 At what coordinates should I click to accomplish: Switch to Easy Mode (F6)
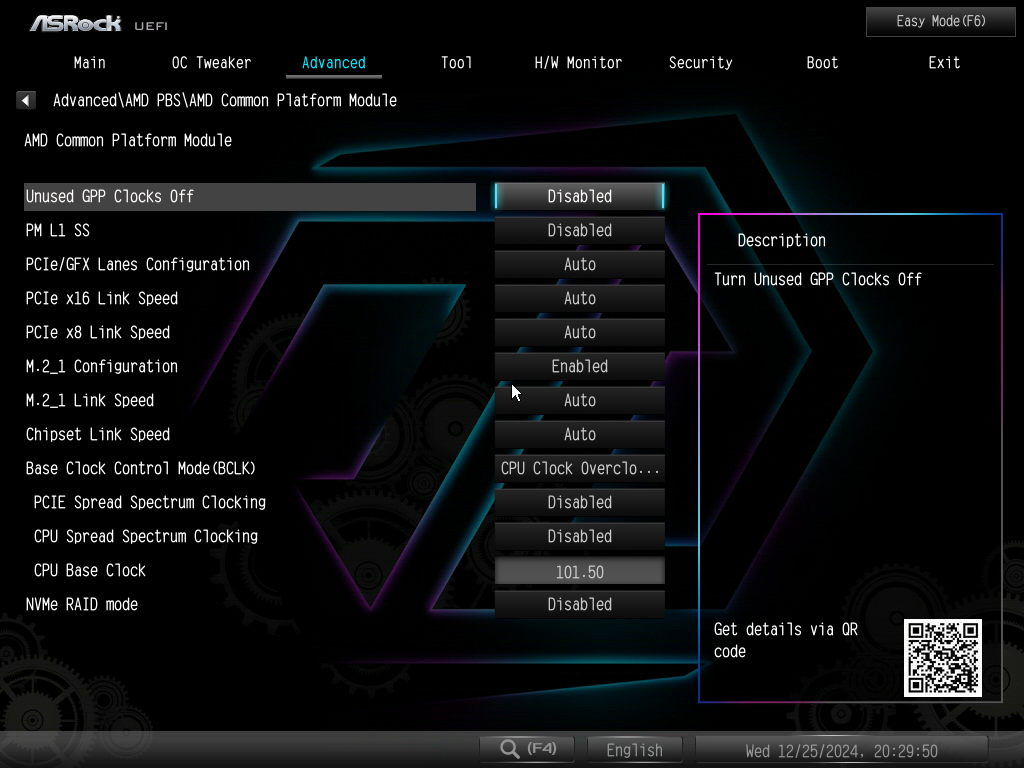940,22
